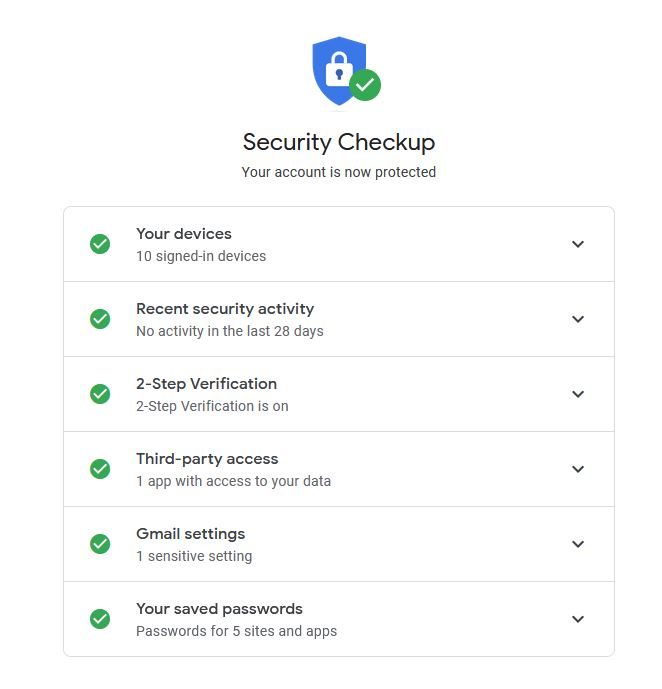Image resolution: width=662 pixels, height=689 pixels.
Task: Open the Your devices section title
Action: (184, 234)
